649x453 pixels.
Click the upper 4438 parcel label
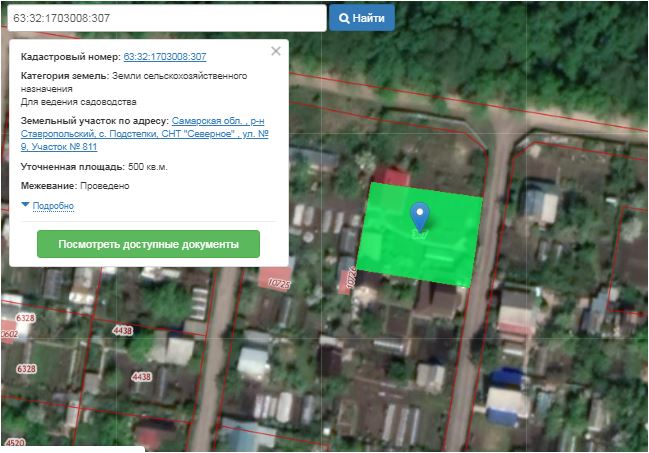pyautogui.click(x=124, y=330)
